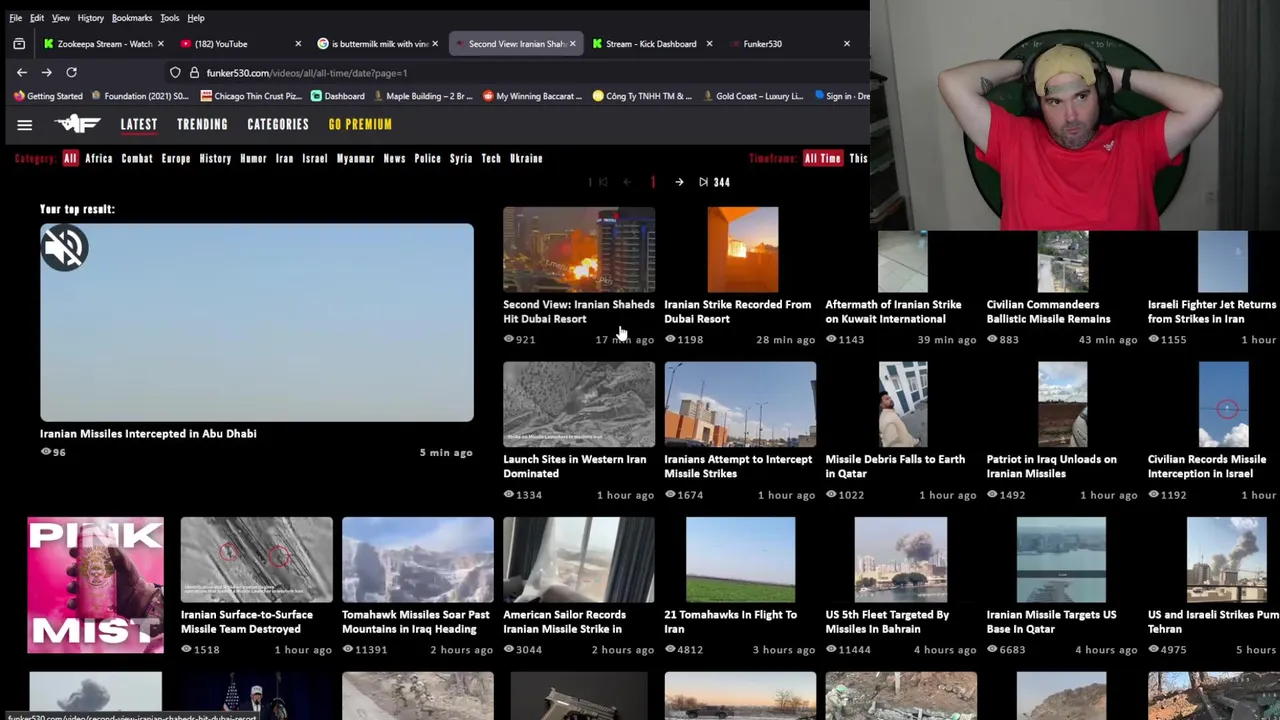
Task: Select the All Time timeframe
Action: point(823,158)
